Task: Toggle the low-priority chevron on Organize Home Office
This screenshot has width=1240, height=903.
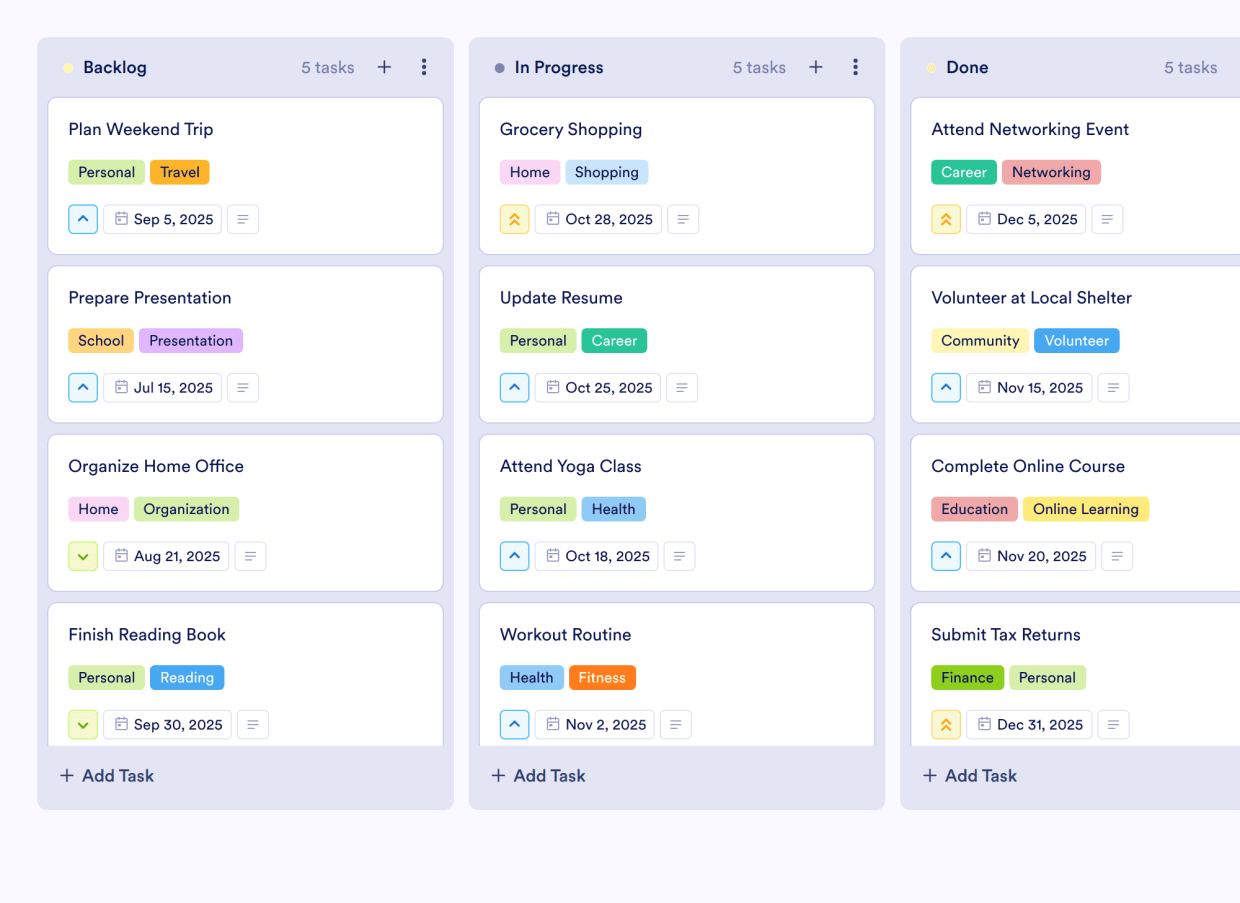Action: (x=83, y=556)
